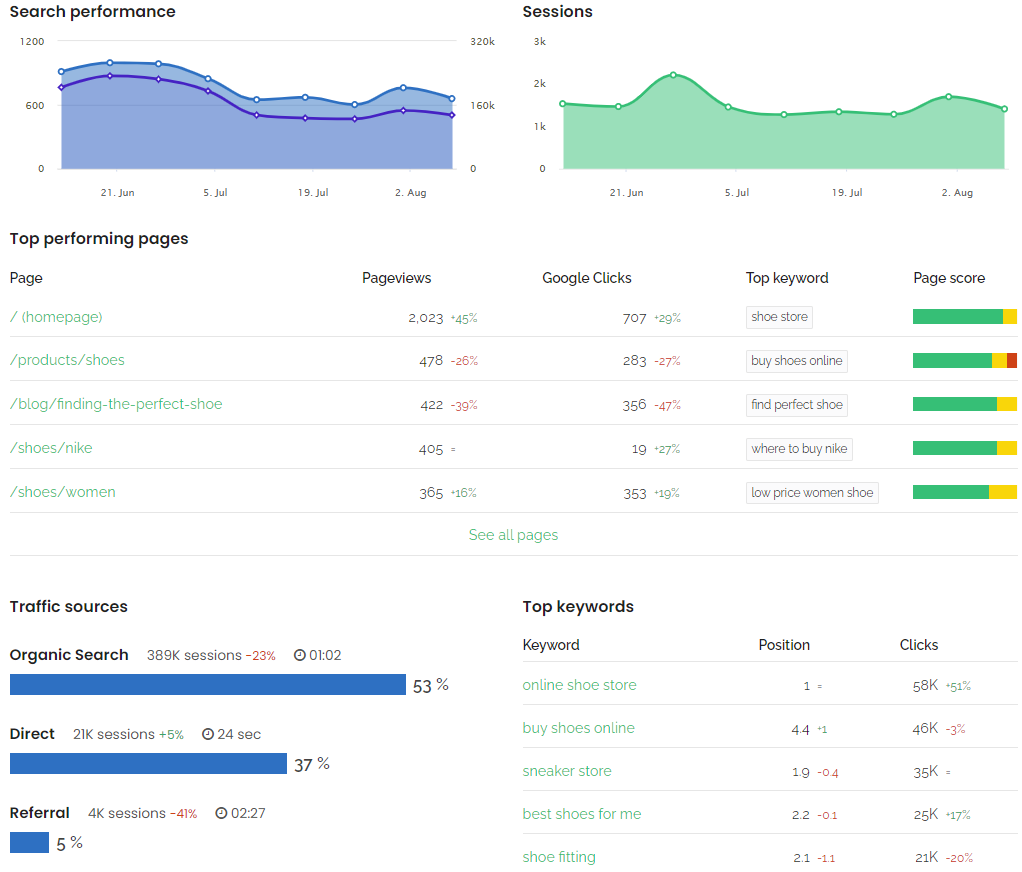Click the Keyword column header
The width and height of the screenshot is (1022, 872).
point(551,645)
